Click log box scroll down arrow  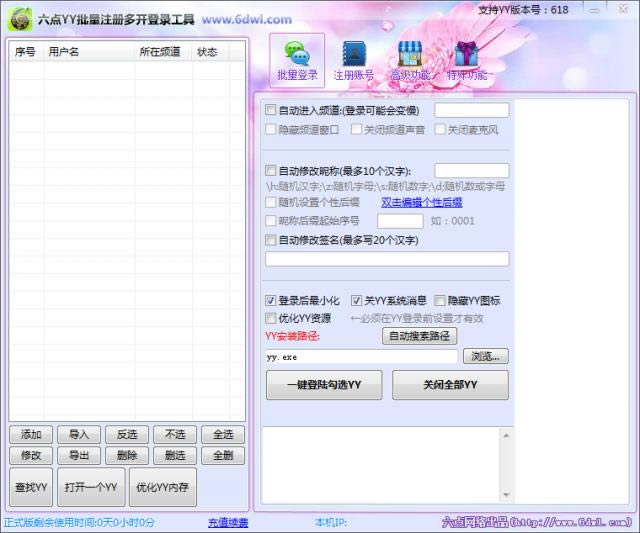click(x=506, y=495)
